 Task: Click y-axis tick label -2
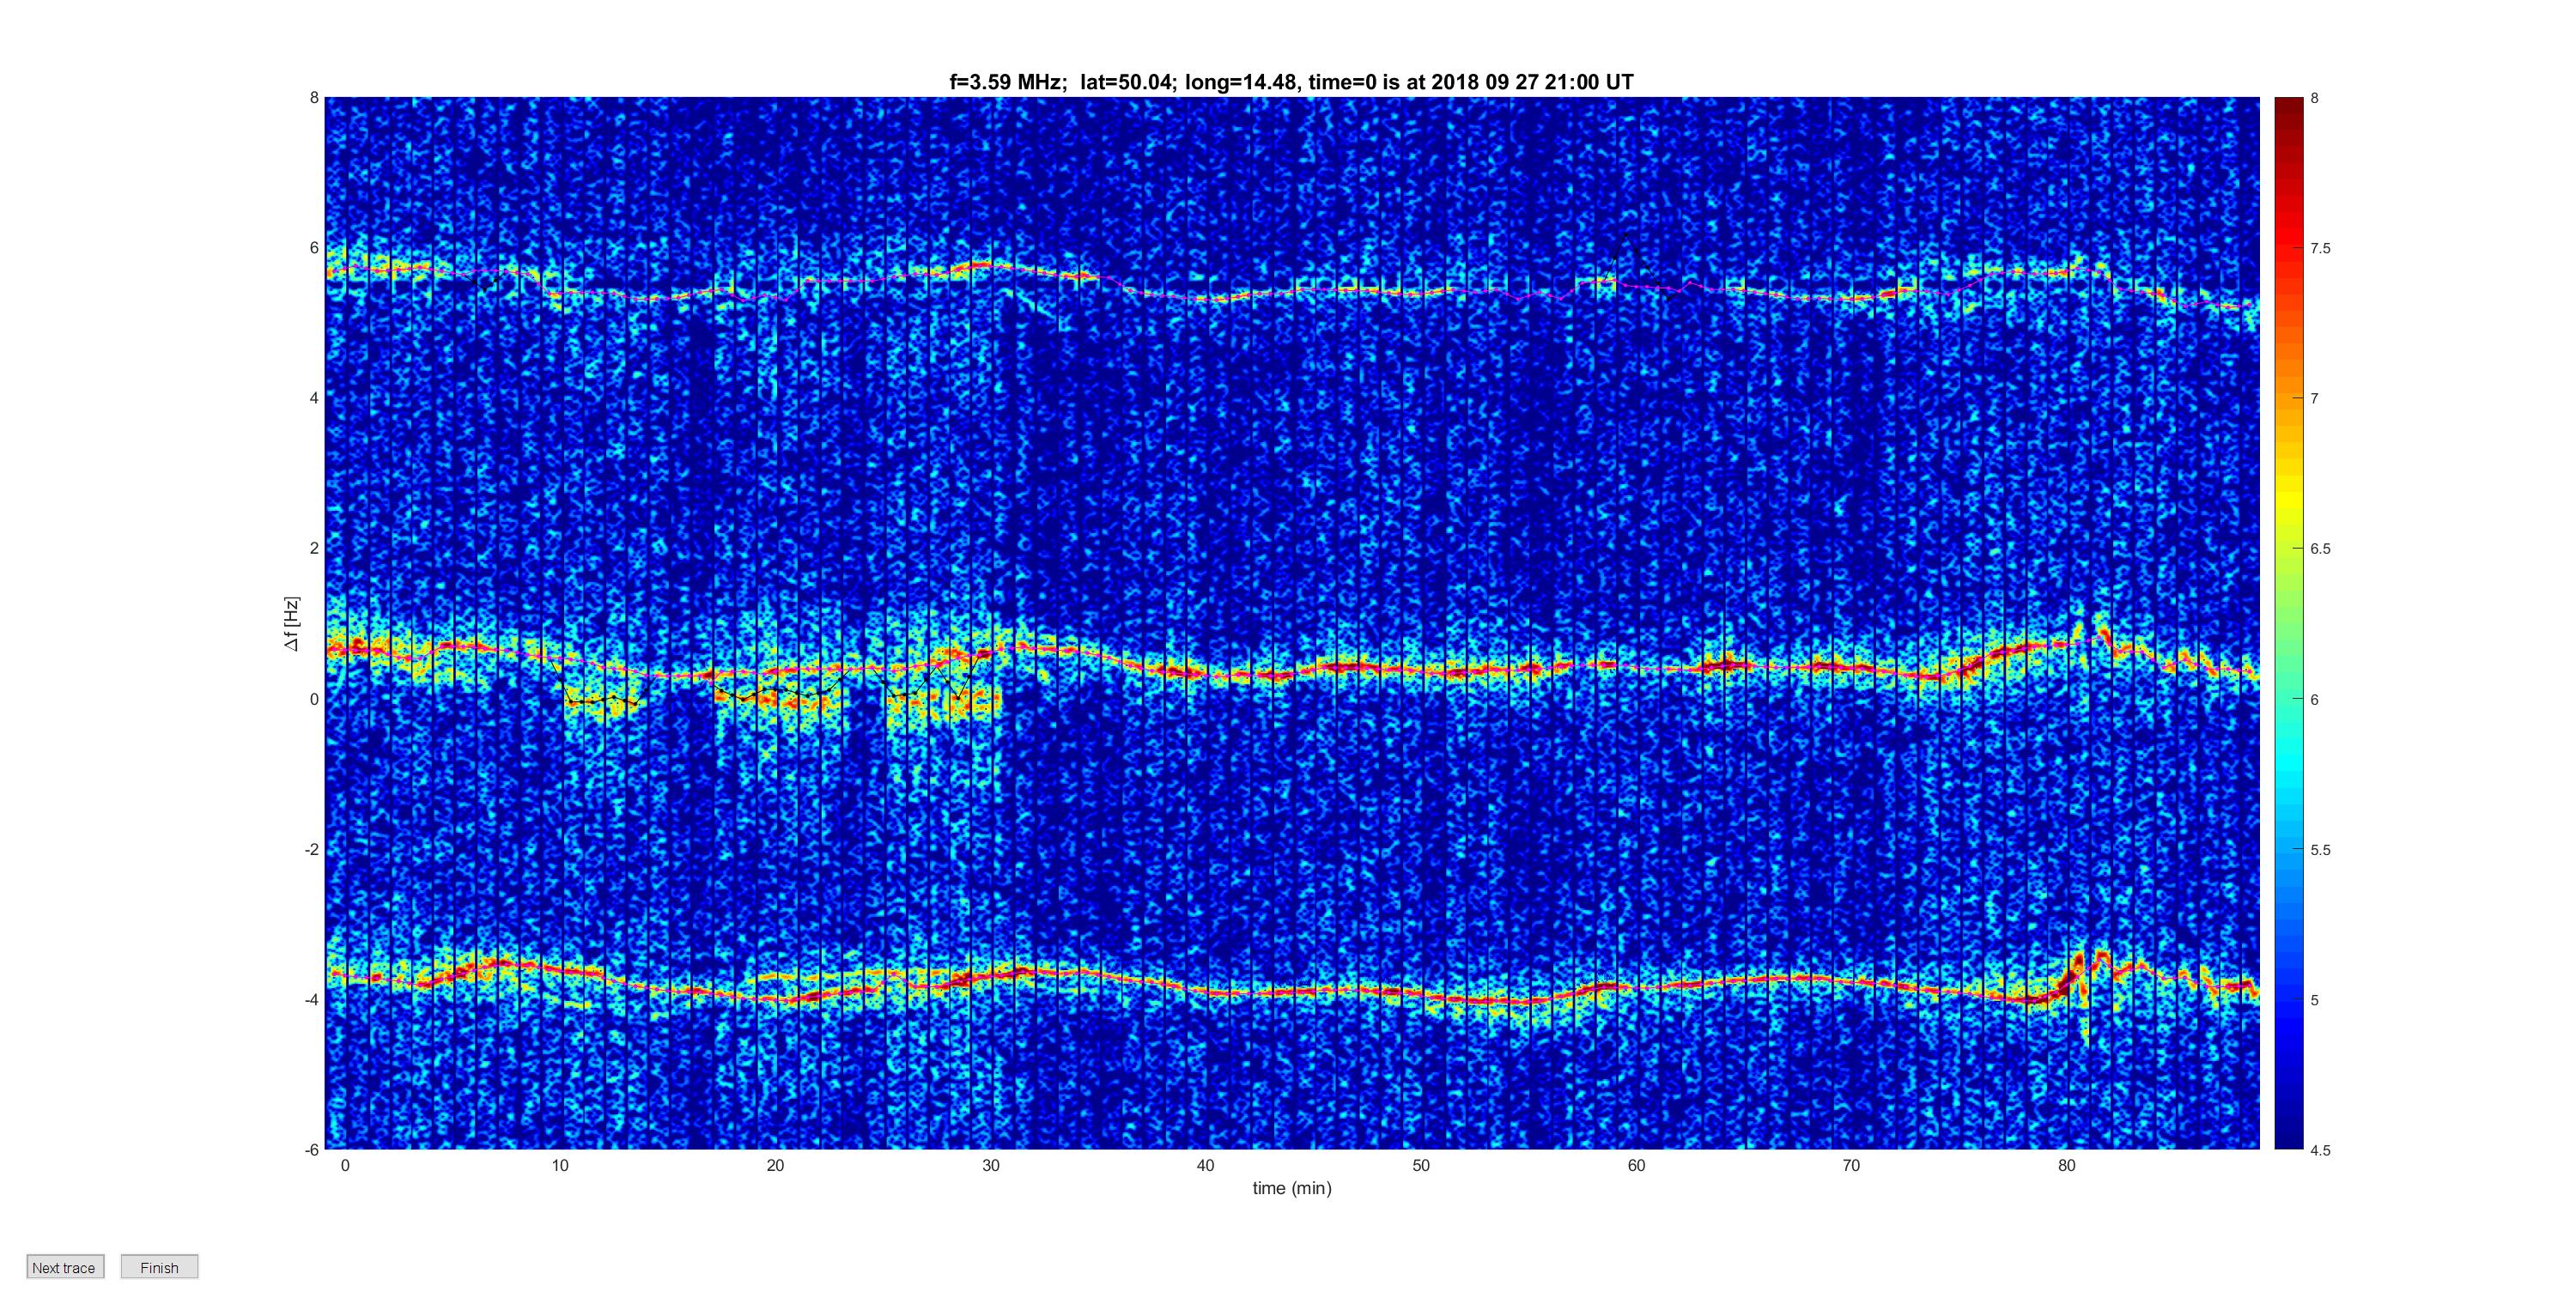coord(312,849)
